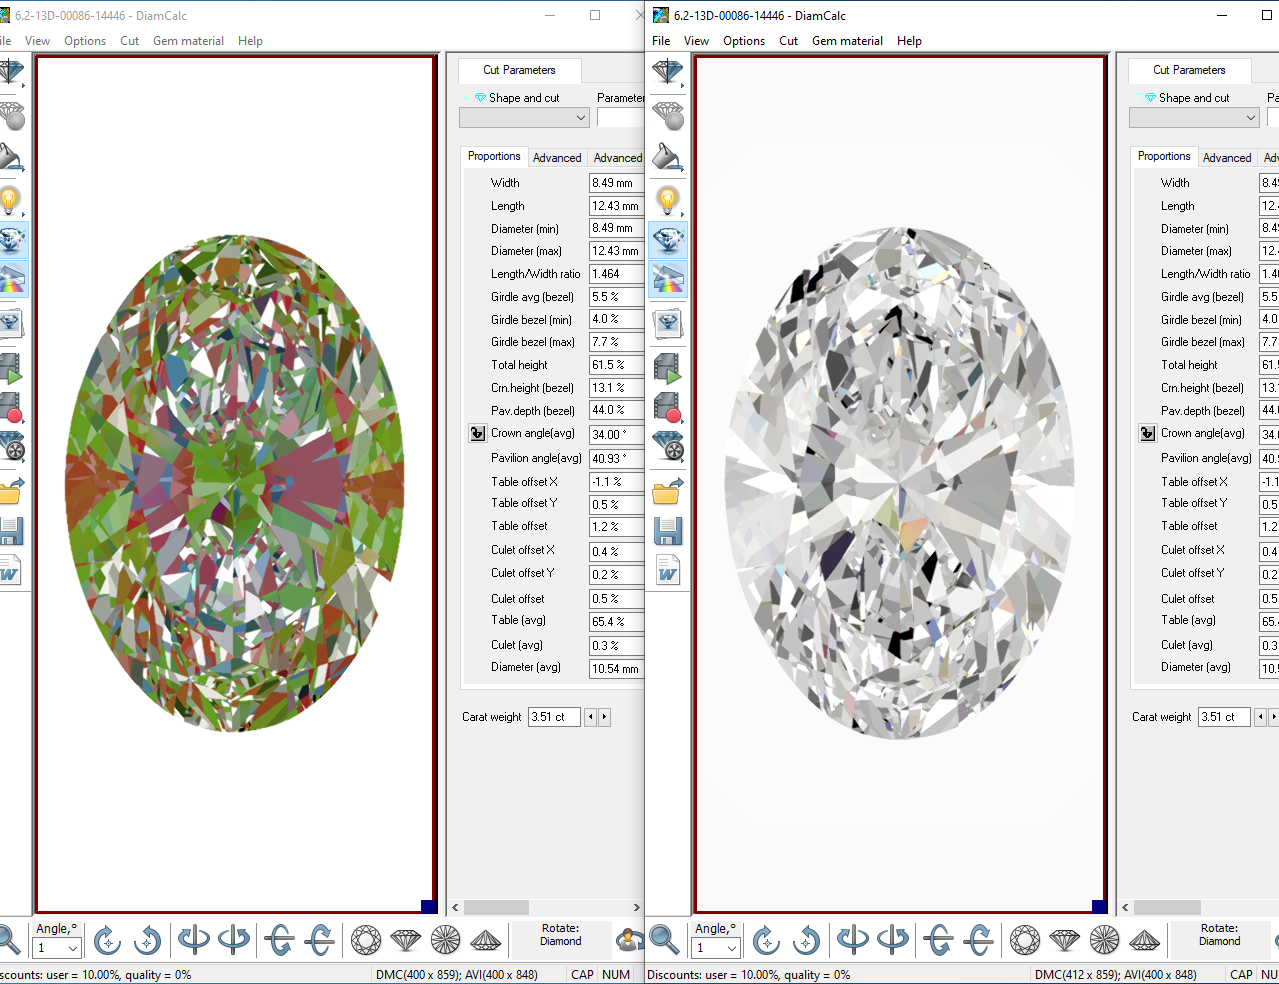Screen dimensions: 1279x984
Task: Click the light bulb lighting icon in right window
Action: (668, 200)
